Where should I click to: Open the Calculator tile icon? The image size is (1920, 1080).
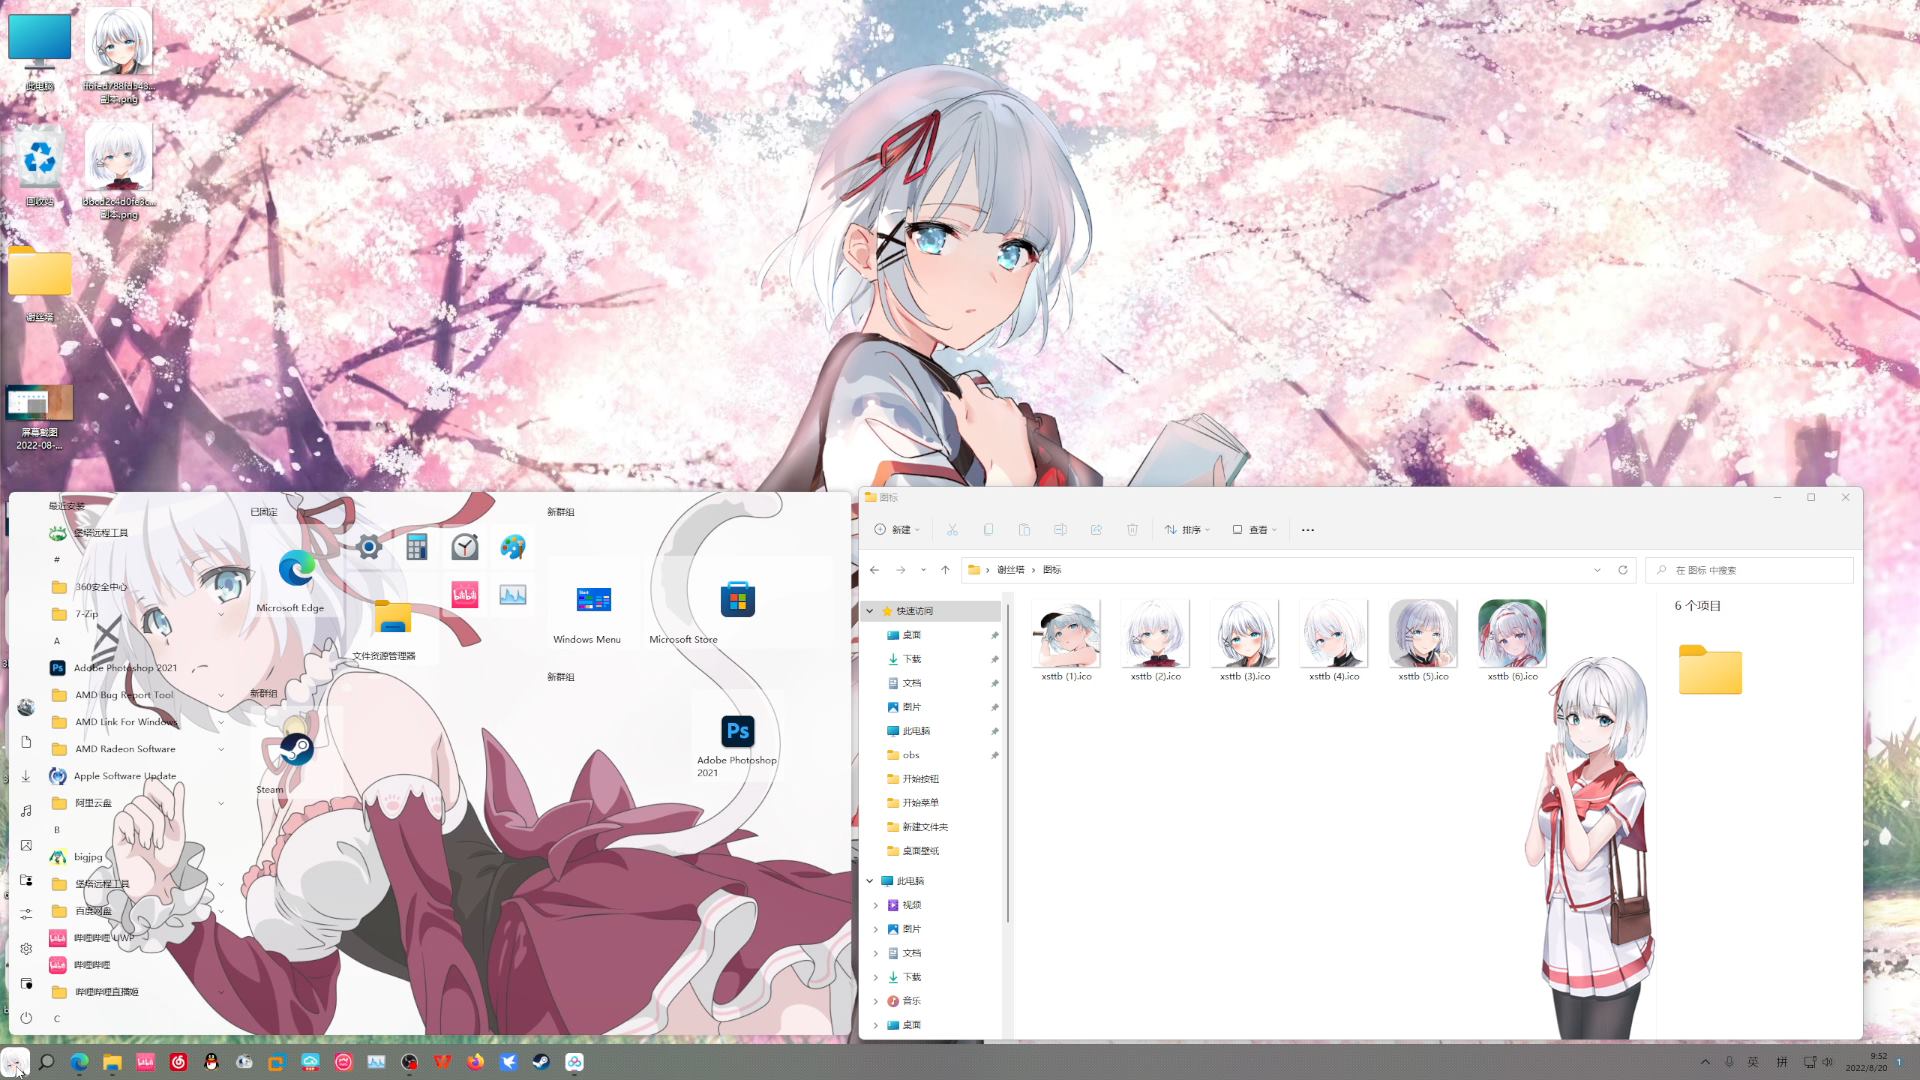(x=417, y=547)
